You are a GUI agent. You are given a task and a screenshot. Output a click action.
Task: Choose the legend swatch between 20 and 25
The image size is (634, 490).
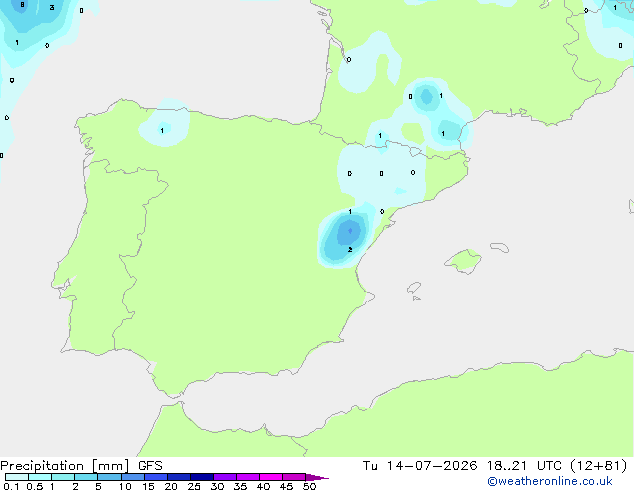click(179, 477)
